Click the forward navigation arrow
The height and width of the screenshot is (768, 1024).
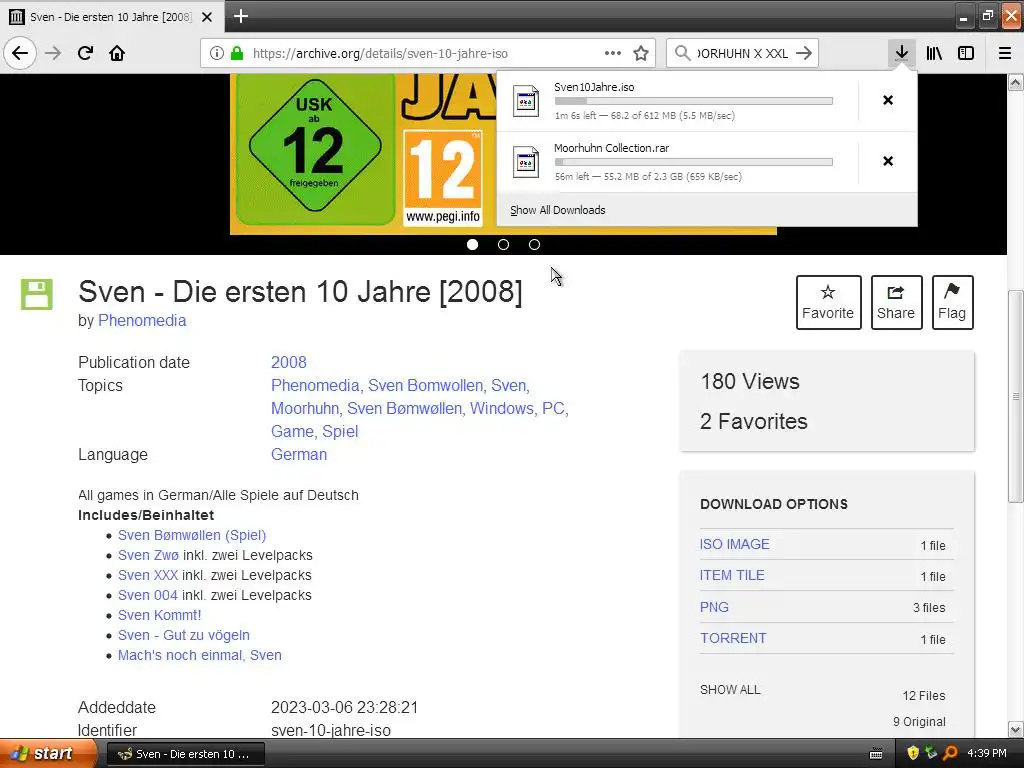pos(53,53)
